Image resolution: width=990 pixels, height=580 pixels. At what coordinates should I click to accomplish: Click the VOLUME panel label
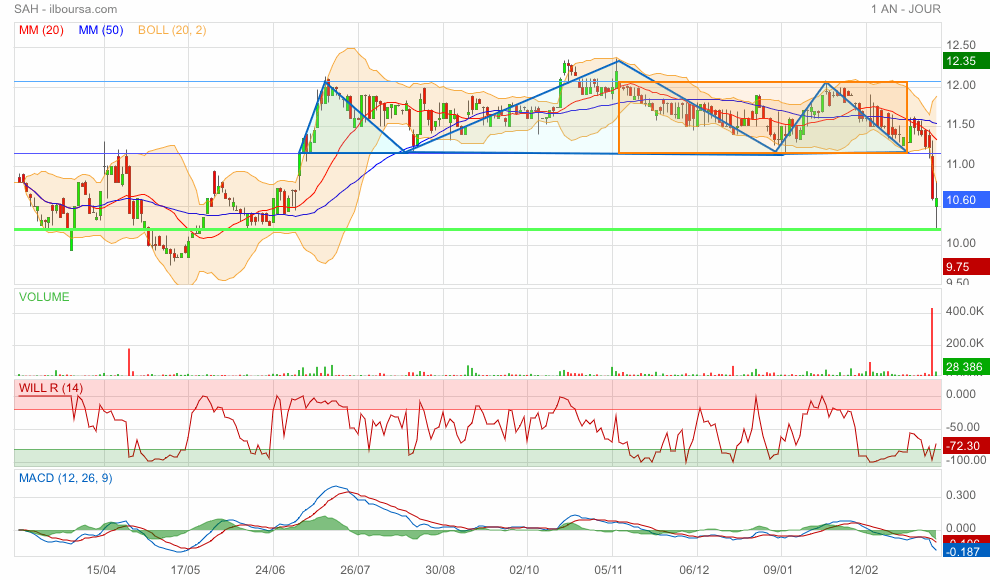(x=44, y=297)
